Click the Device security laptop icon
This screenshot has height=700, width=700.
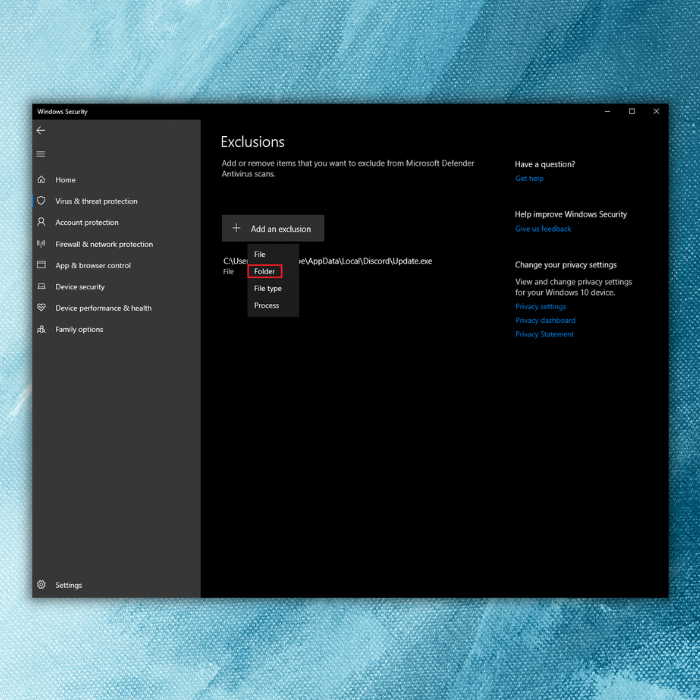coord(42,286)
